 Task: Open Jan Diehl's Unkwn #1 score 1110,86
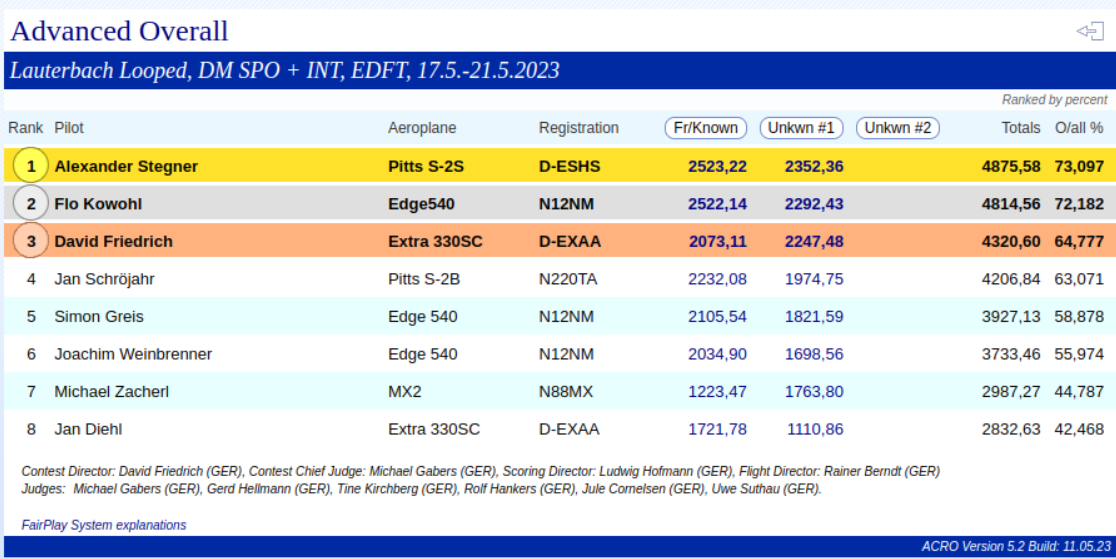[x=813, y=429]
